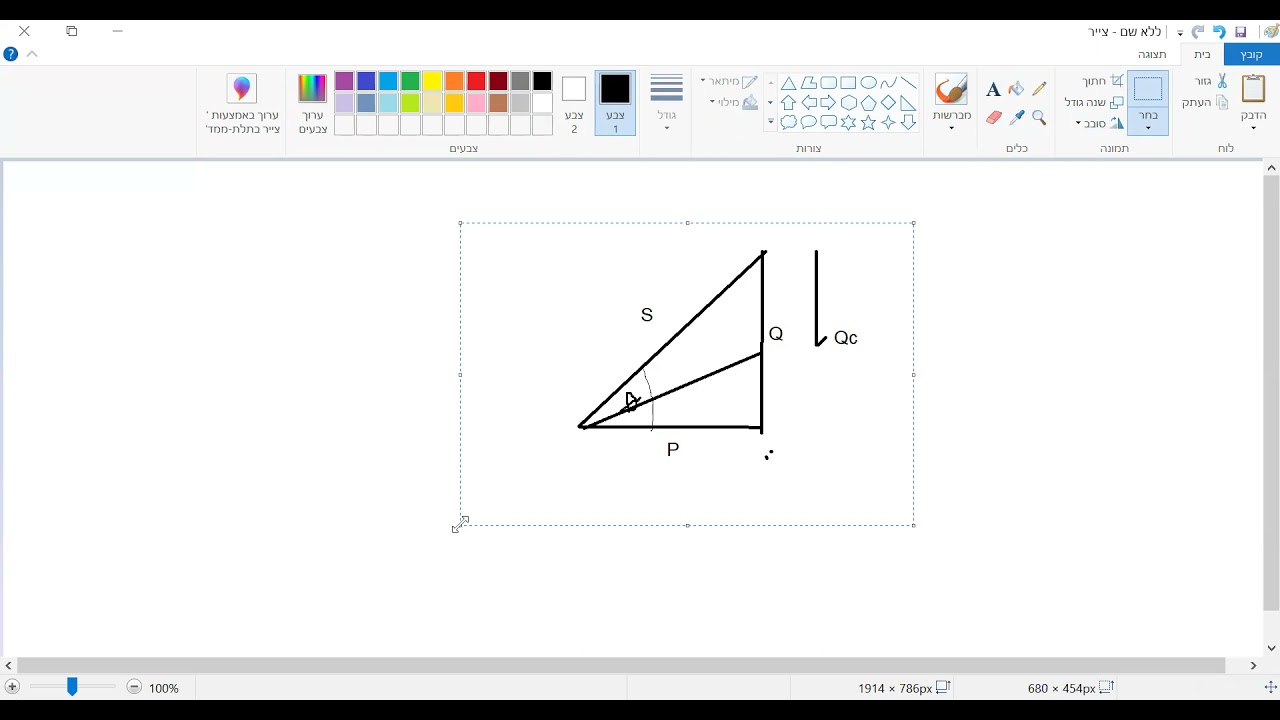The width and height of the screenshot is (1280, 720).
Task: Switch to the Home (בית) tab
Action: point(1202,54)
